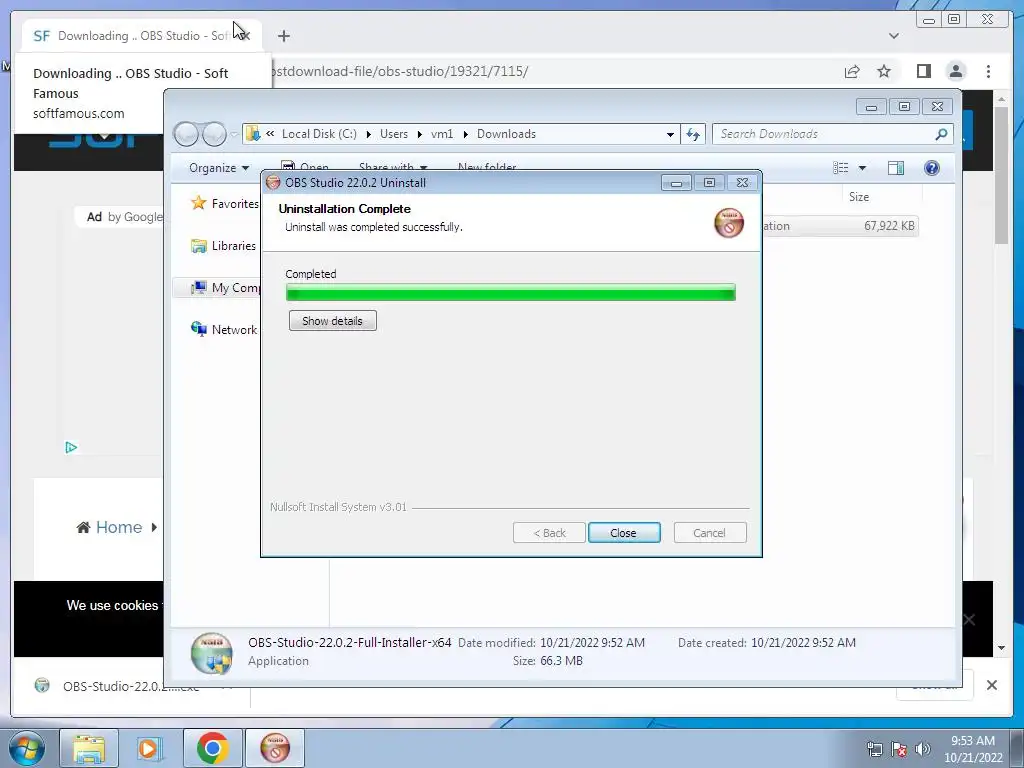Select Local Disk (C:) in address path
This screenshot has width=1024, height=768.
[319, 134]
